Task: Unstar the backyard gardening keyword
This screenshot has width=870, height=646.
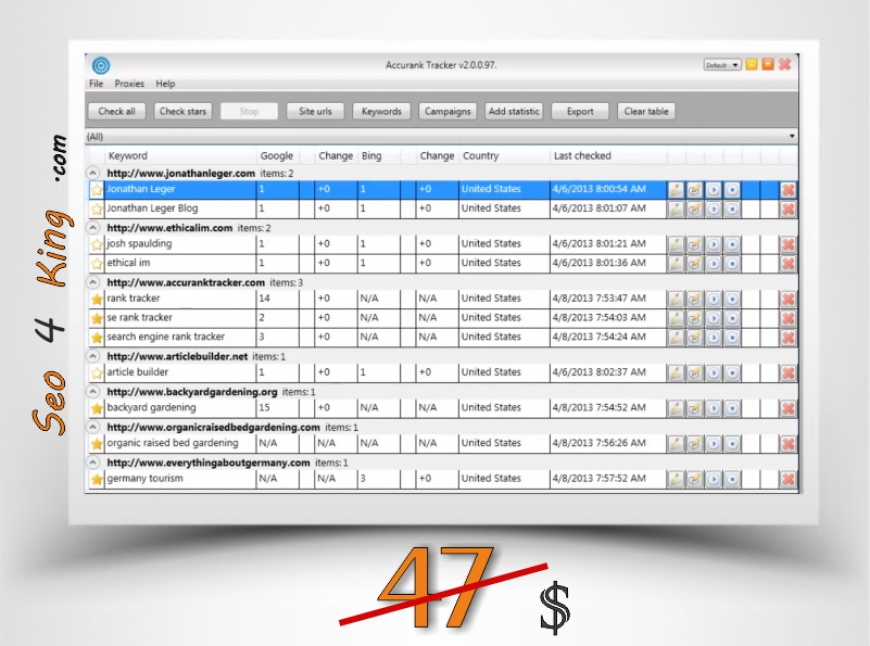Action: point(97,408)
